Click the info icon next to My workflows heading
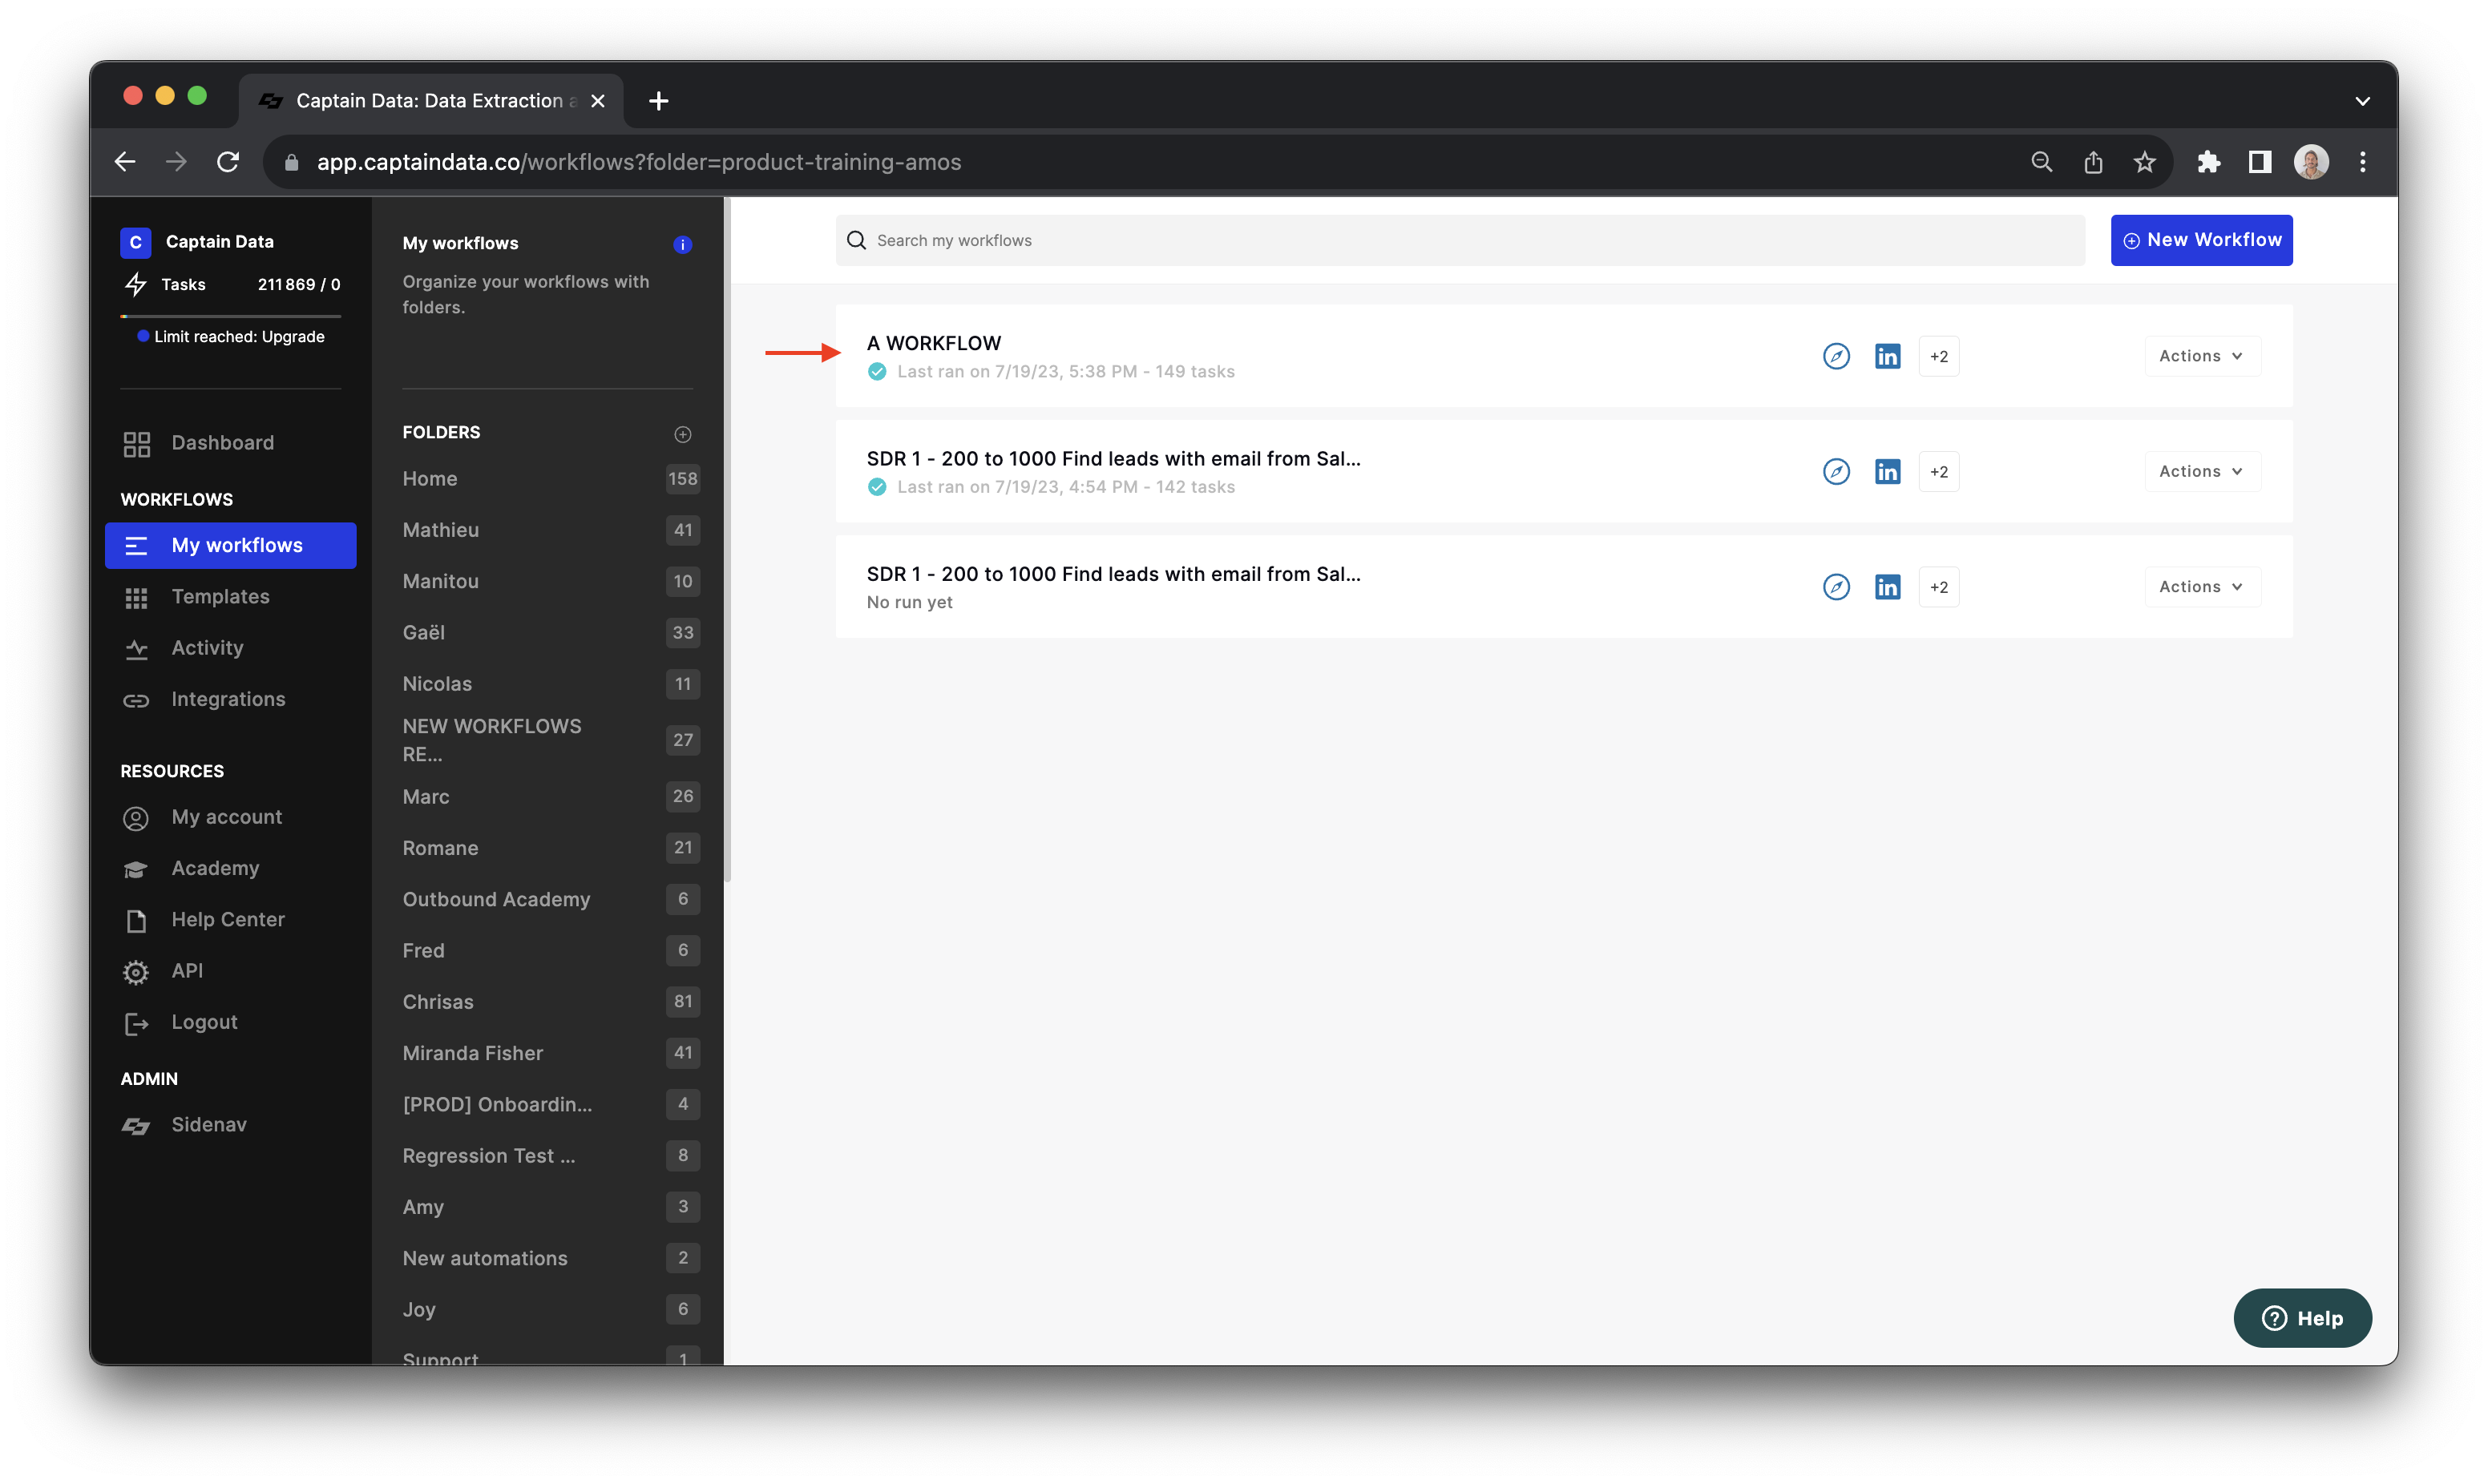 [x=683, y=244]
